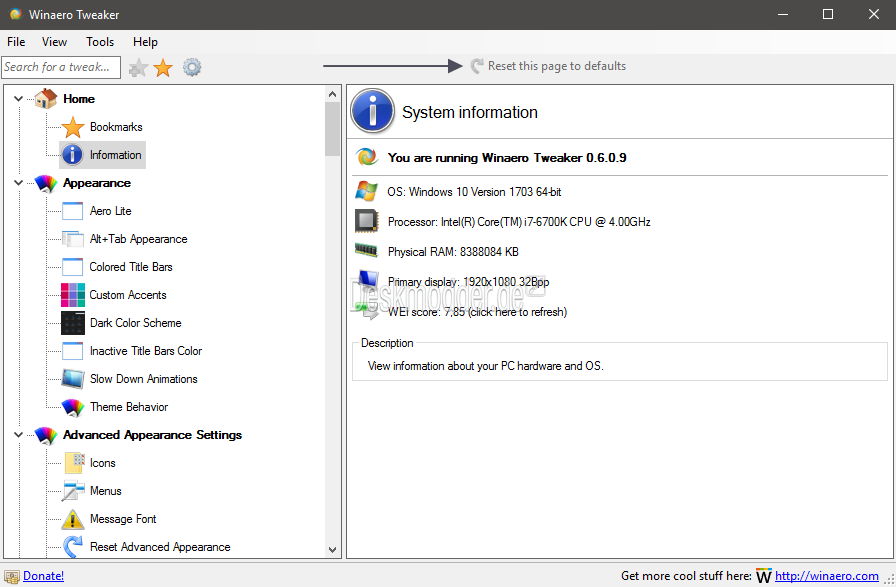This screenshot has height=587, width=896.
Task: Select Message Font tree item
Action: click(x=123, y=519)
